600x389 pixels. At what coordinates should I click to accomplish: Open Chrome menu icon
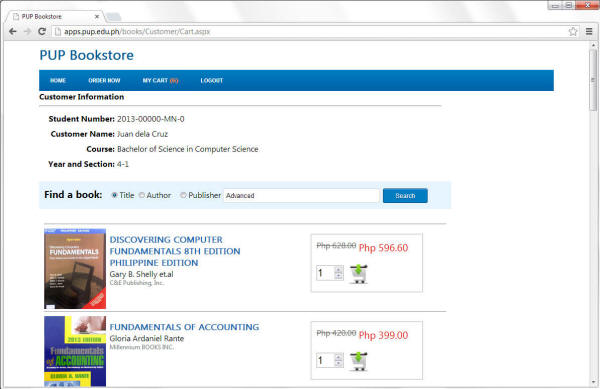(x=589, y=31)
